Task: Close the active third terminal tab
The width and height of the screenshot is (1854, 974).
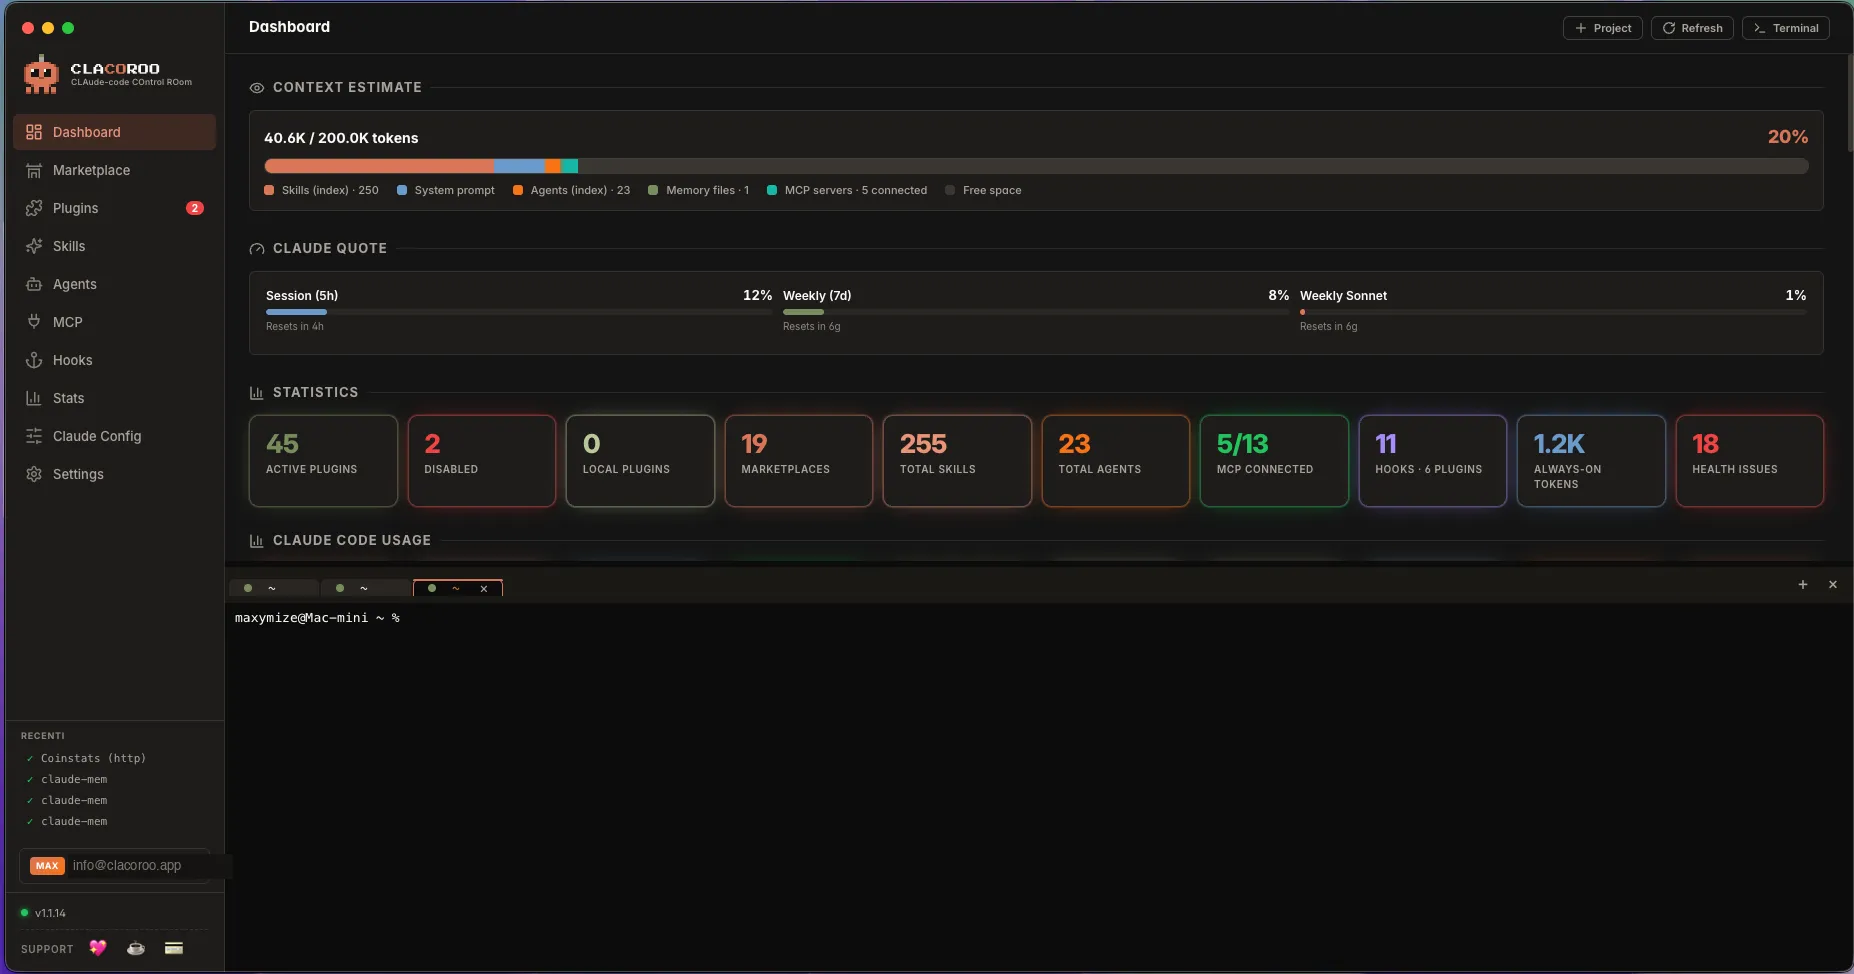Action: click(484, 589)
